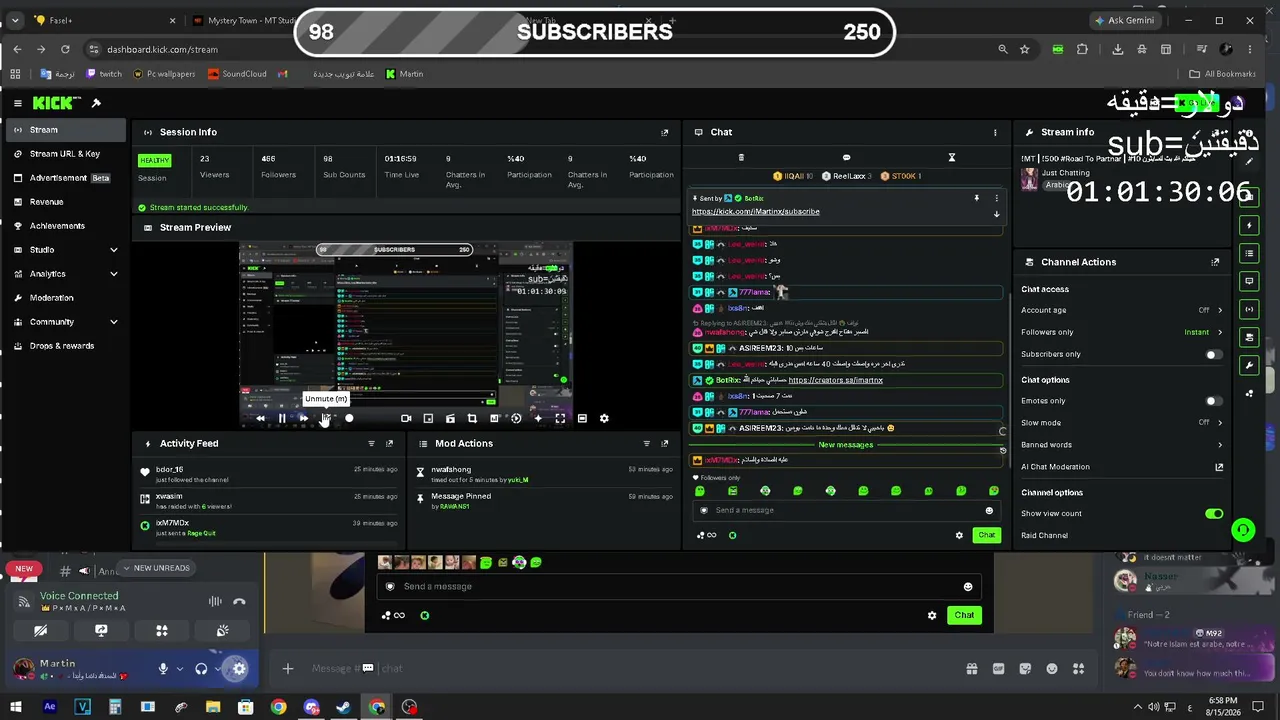
Task: Open AI Chat Moderation external link
Action: click(x=1219, y=467)
